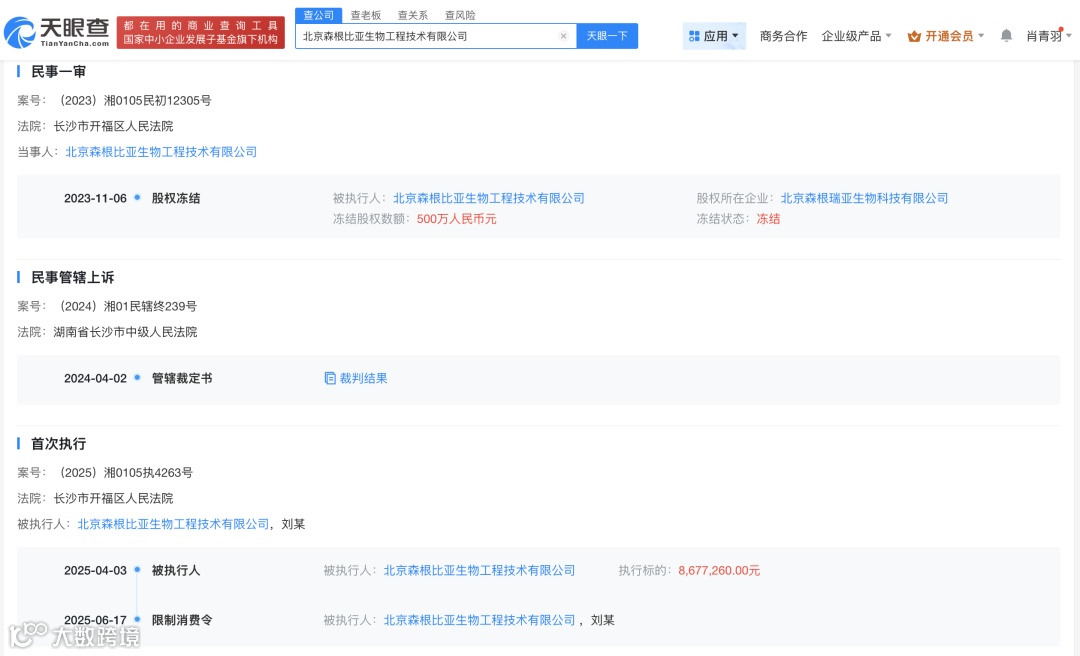
Task: Click the document icon beside 裁判结果
Action: tap(329, 378)
